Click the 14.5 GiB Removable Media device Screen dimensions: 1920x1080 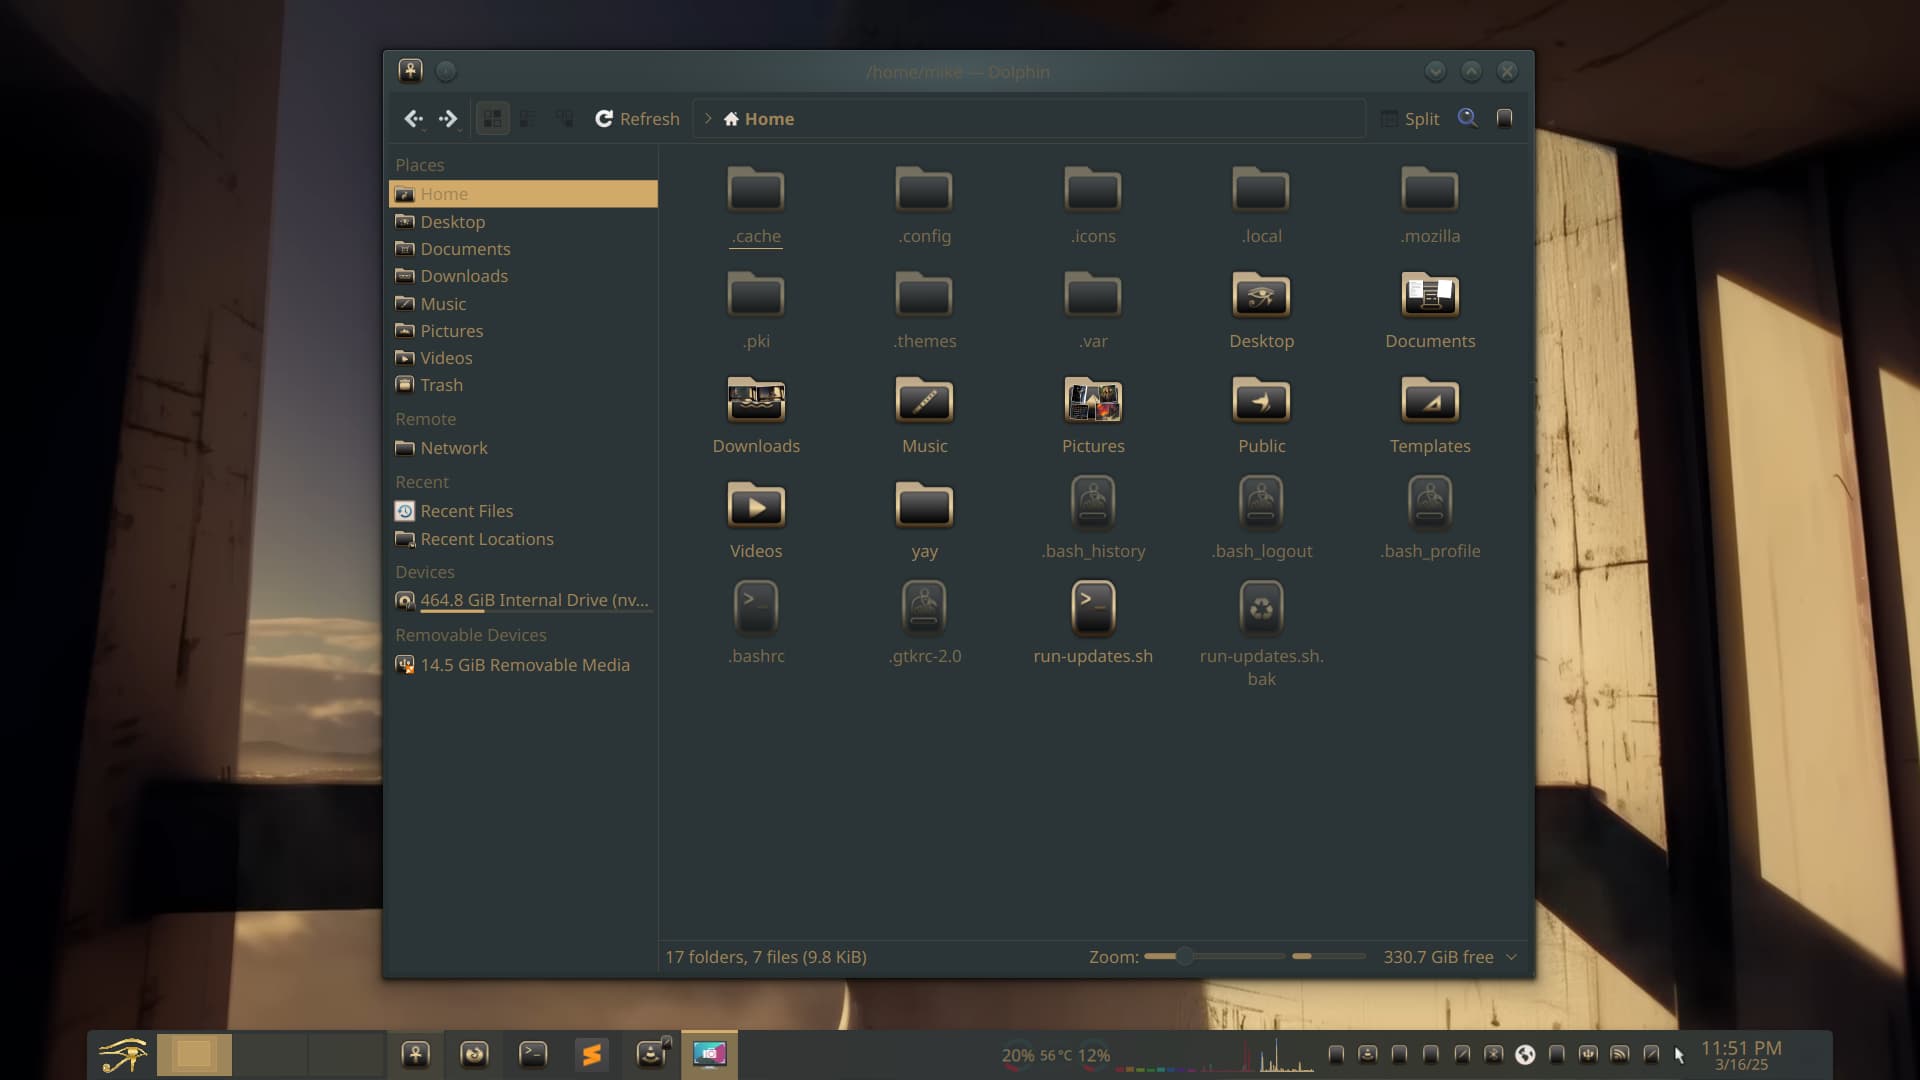tap(524, 665)
